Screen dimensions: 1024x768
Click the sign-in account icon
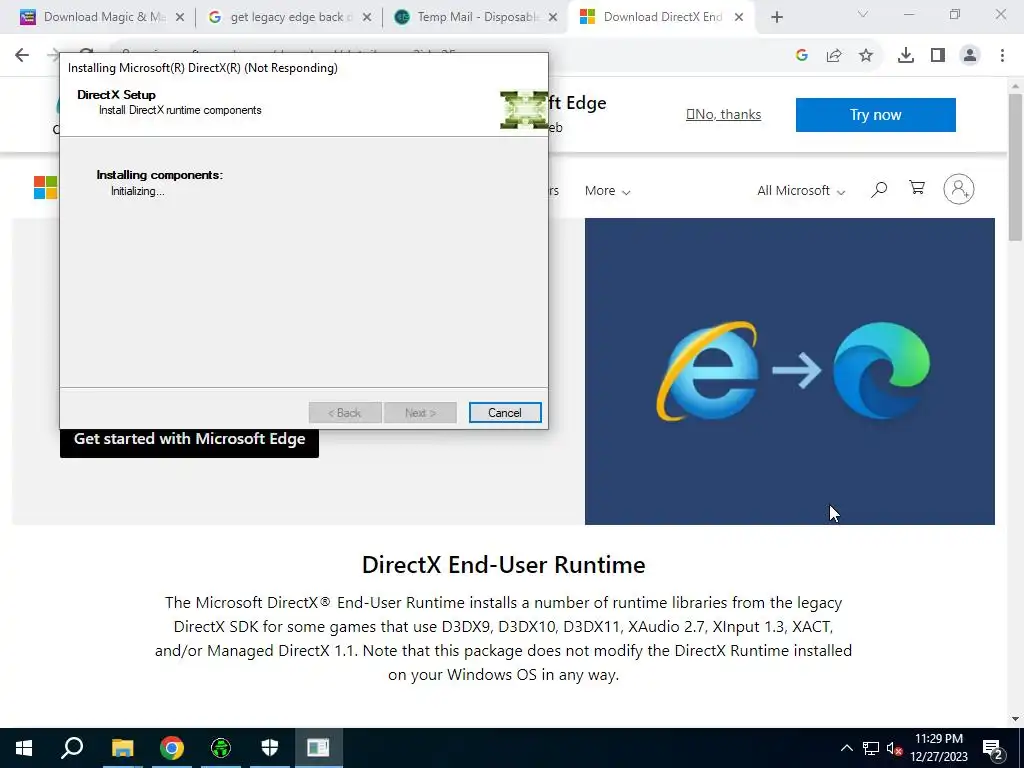coord(958,189)
